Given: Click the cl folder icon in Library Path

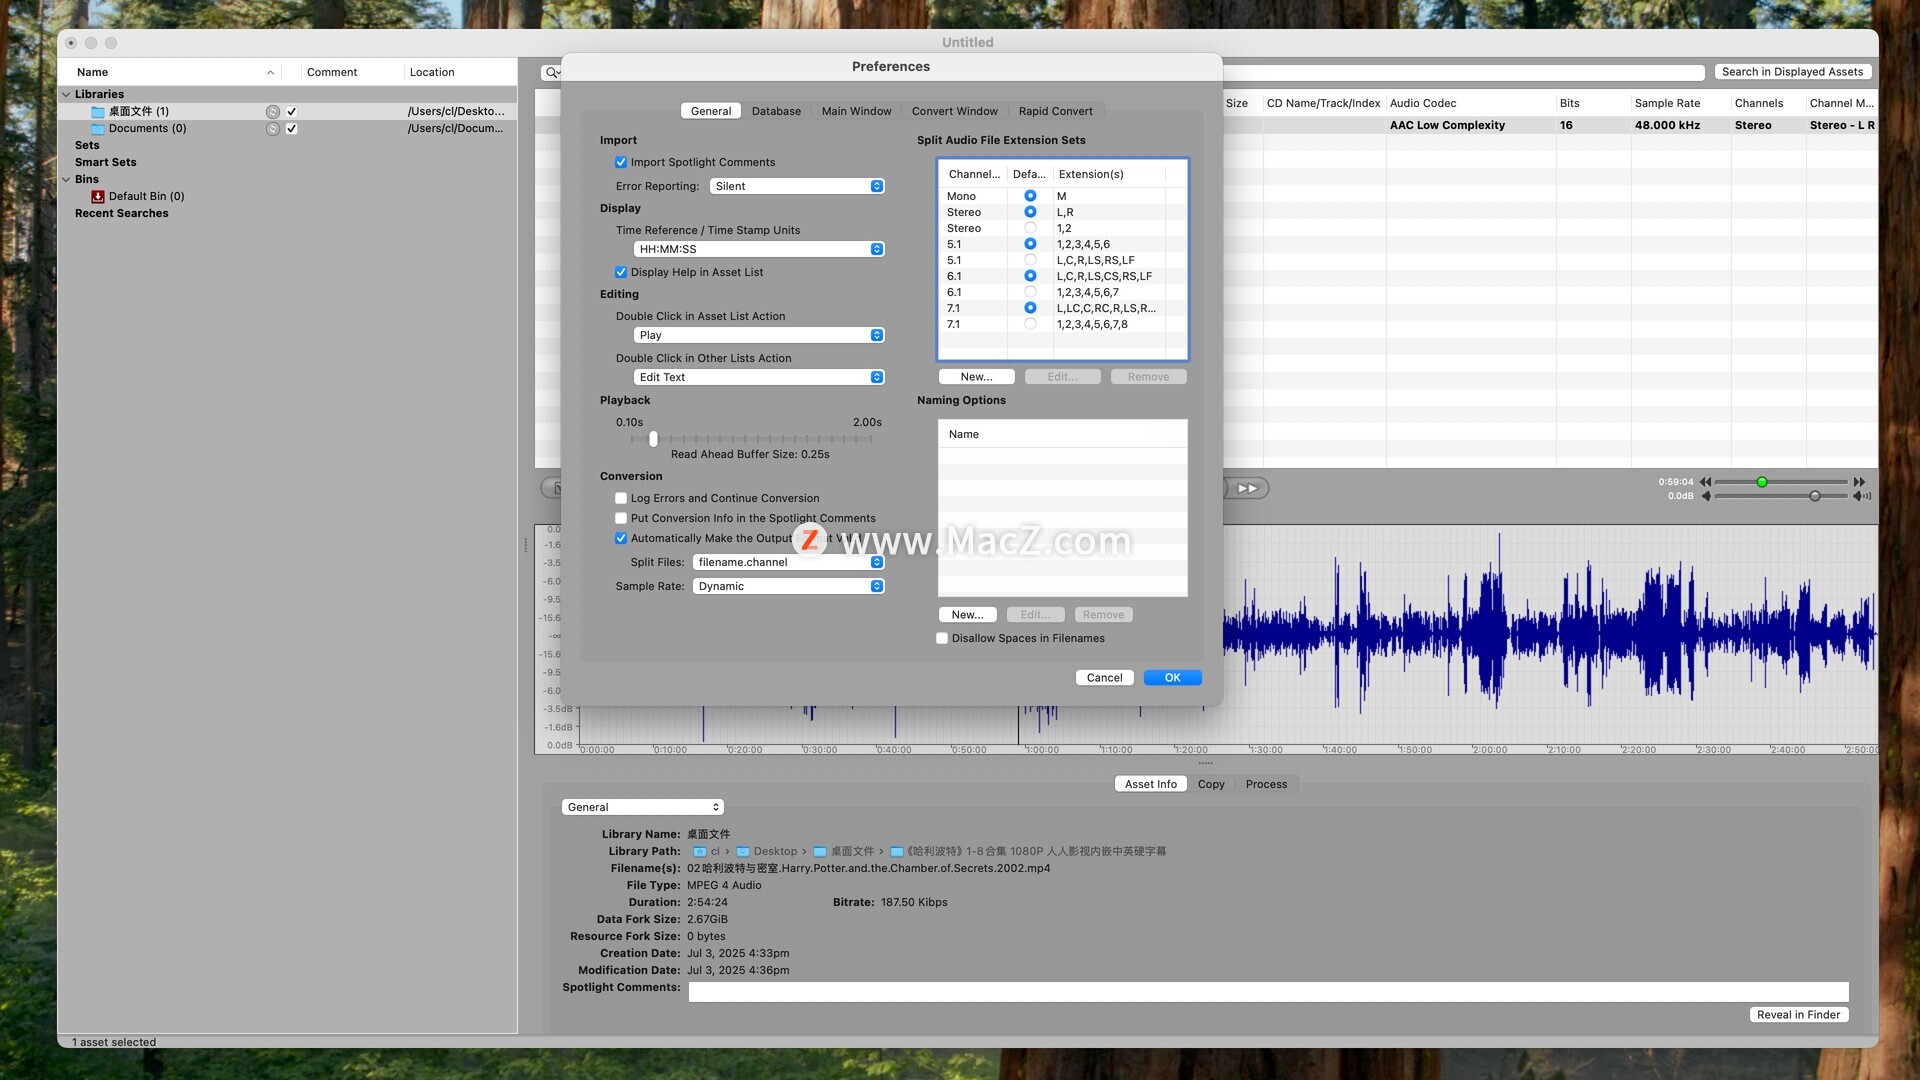Looking at the screenshot, I should coord(700,852).
